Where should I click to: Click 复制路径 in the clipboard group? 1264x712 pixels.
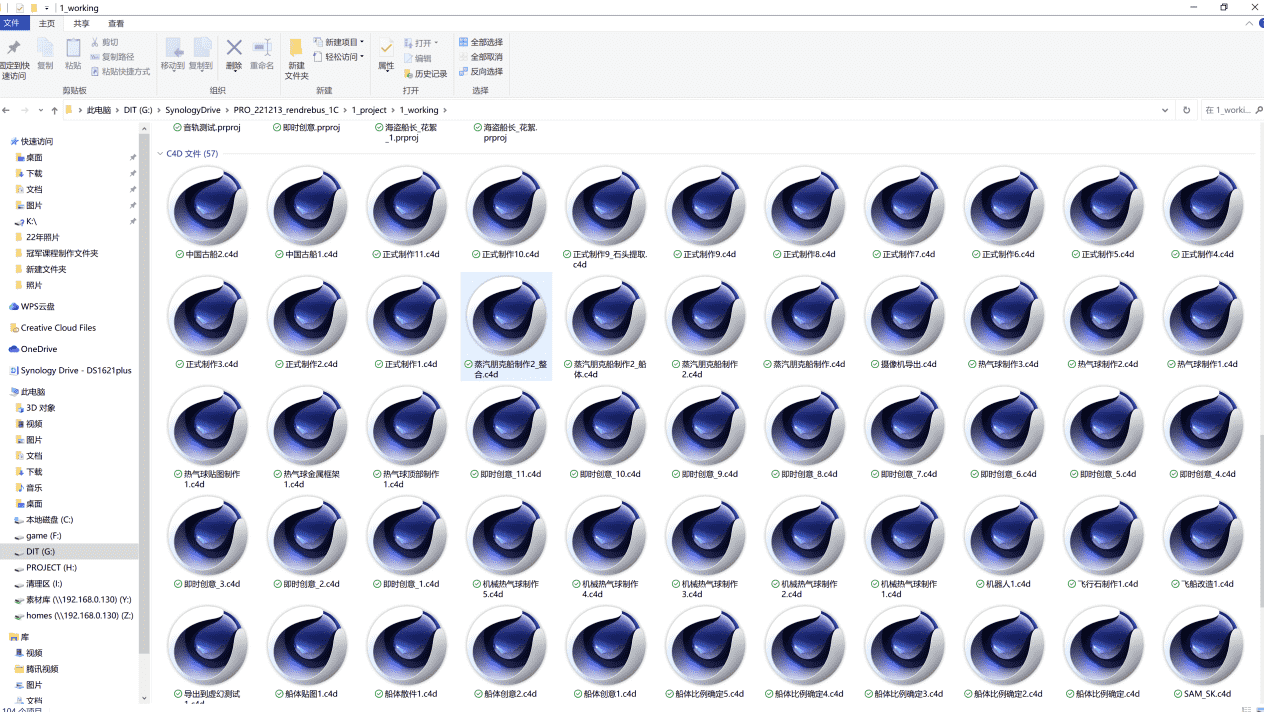[111, 57]
